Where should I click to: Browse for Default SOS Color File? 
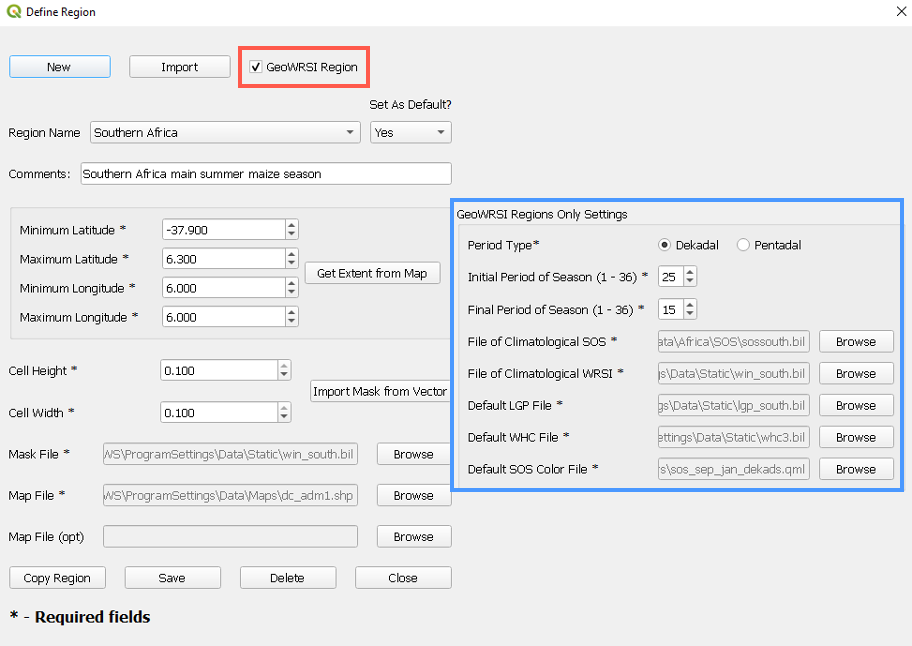pos(855,469)
